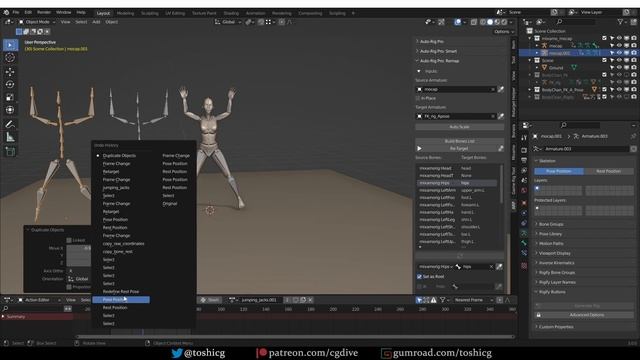Toggle the overlay display icon in viewport header

(x=458, y=22)
